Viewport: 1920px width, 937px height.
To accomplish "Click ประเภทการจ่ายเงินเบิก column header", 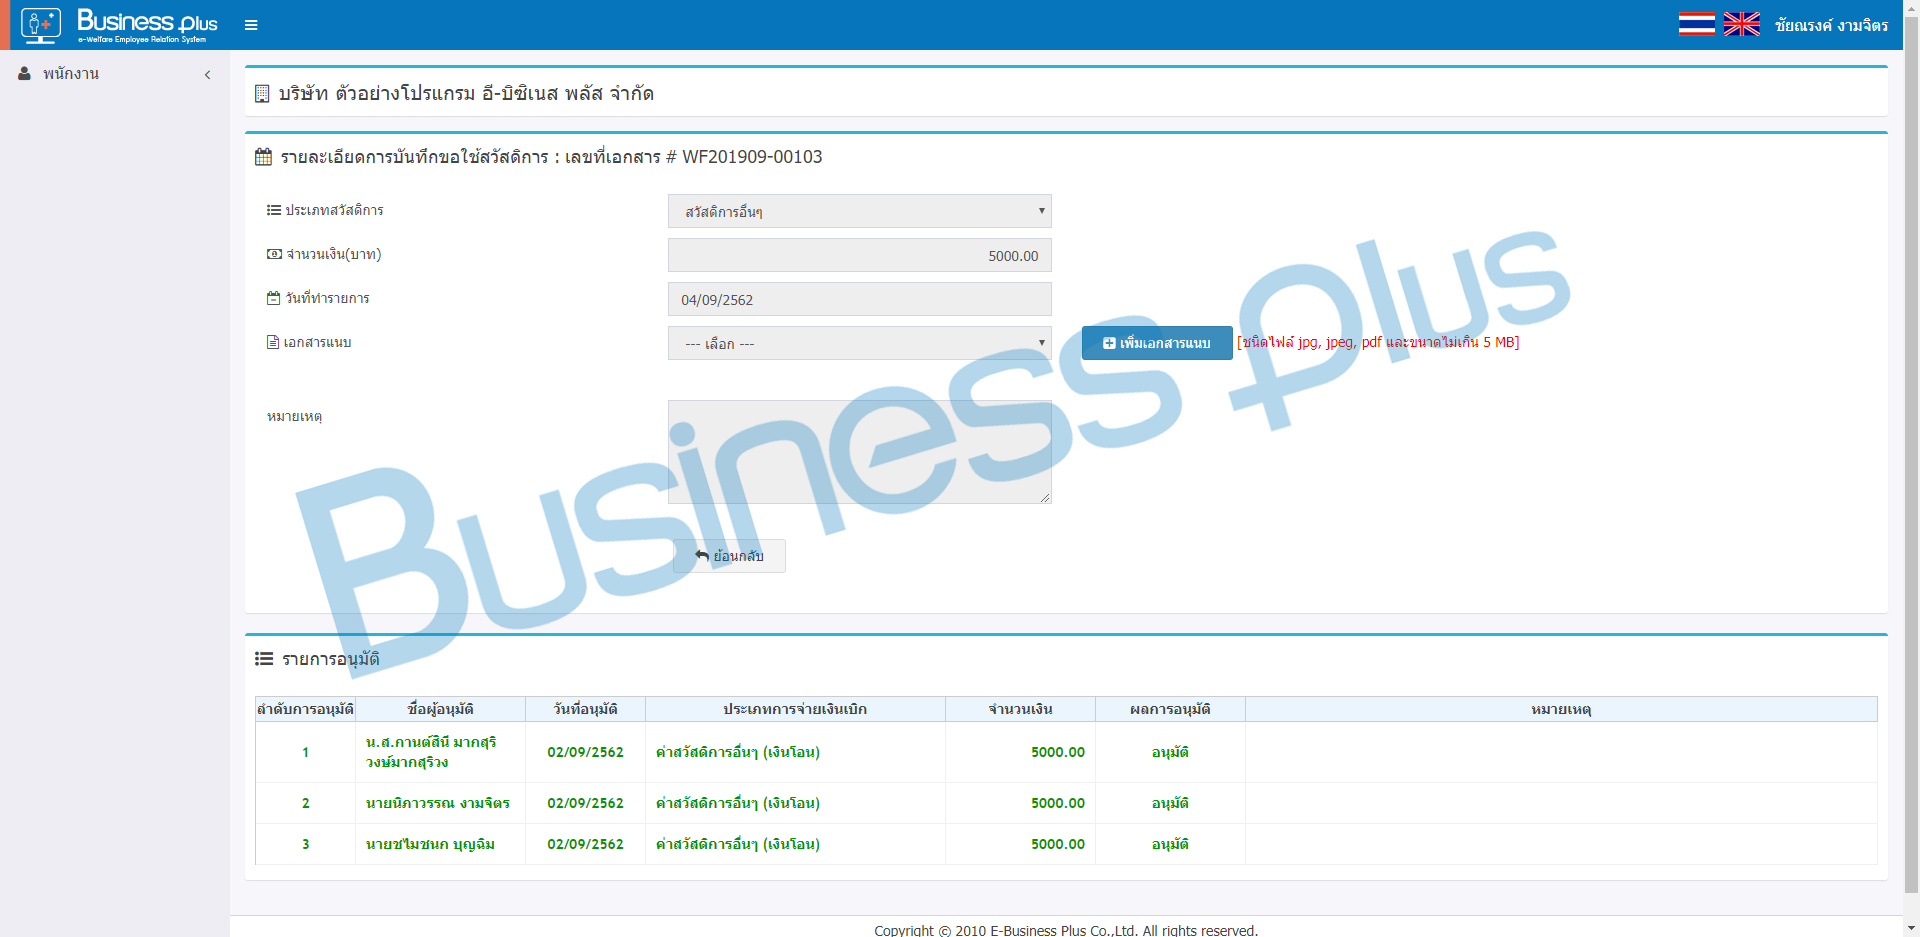I will point(795,709).
